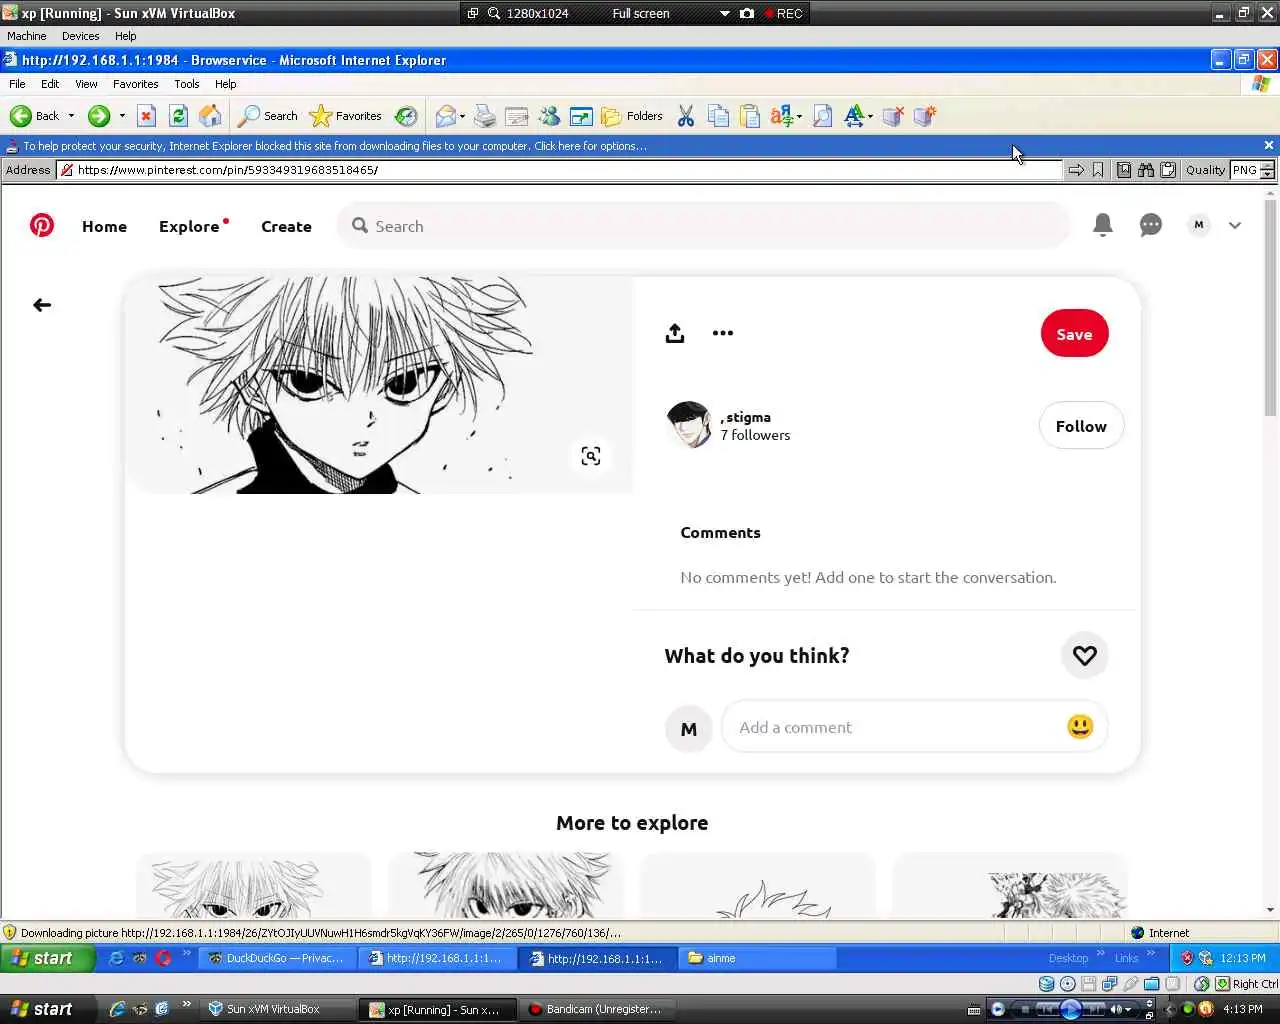
Task: Click the host Sun xVM VirtualBox taskbar item
Action: click(279, 1009)
